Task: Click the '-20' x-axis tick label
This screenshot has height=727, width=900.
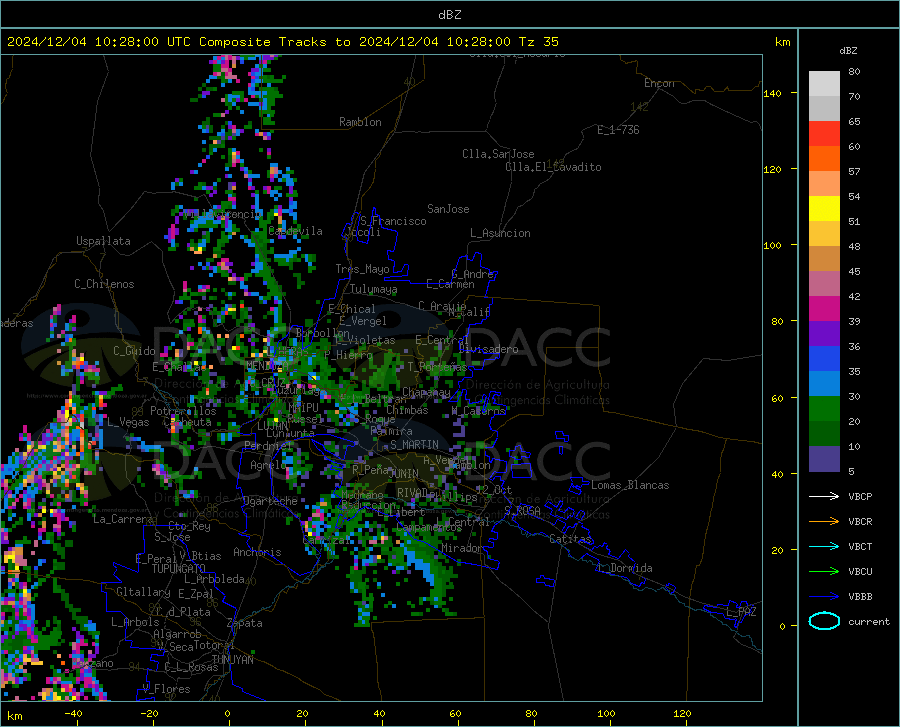Action: pyautogui.click(x=149, y=714)
